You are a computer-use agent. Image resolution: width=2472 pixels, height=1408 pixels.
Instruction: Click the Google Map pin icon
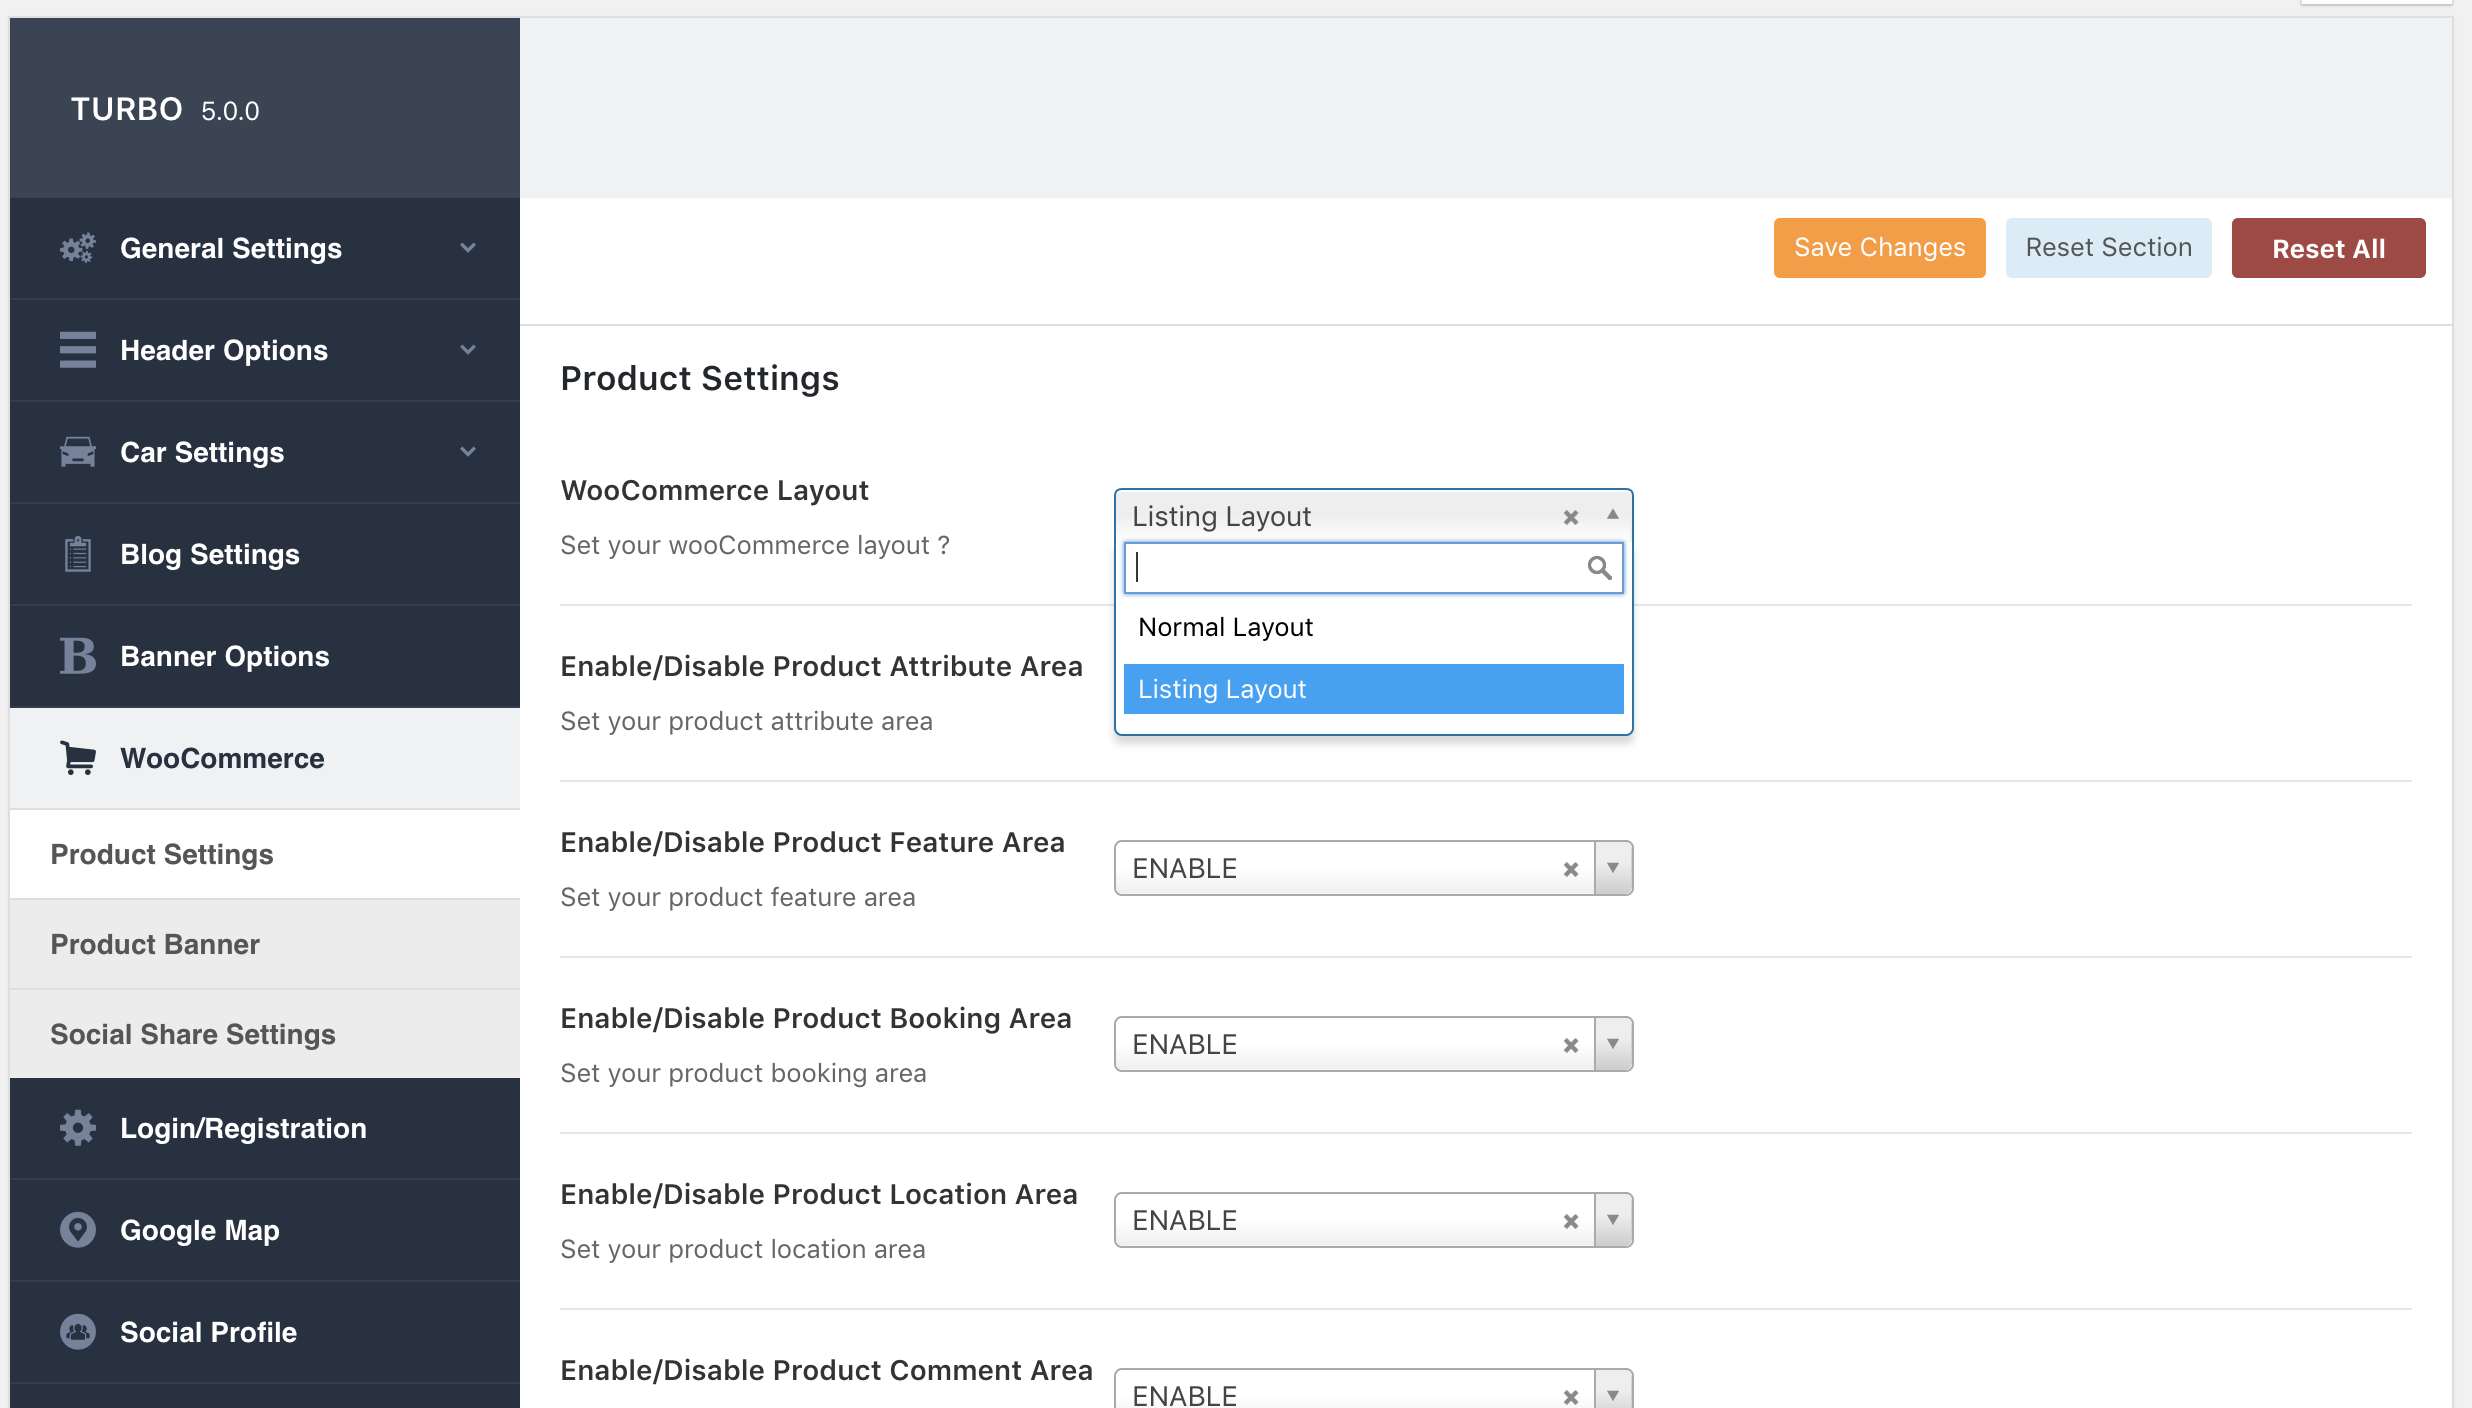[78, 1230]
